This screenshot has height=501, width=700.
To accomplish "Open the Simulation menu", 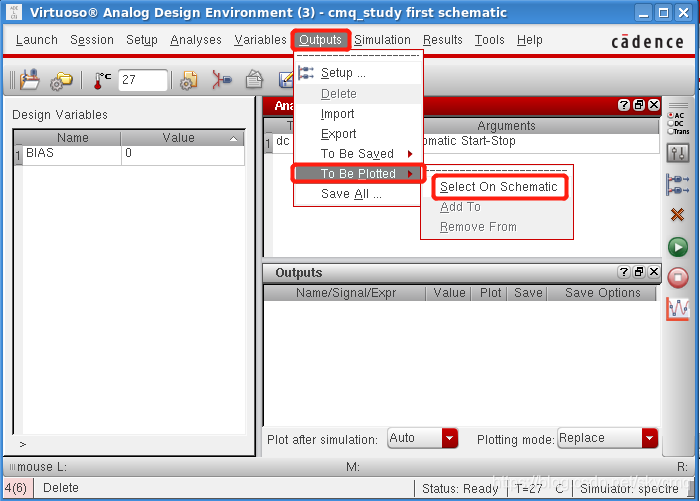I will point(383,40).
